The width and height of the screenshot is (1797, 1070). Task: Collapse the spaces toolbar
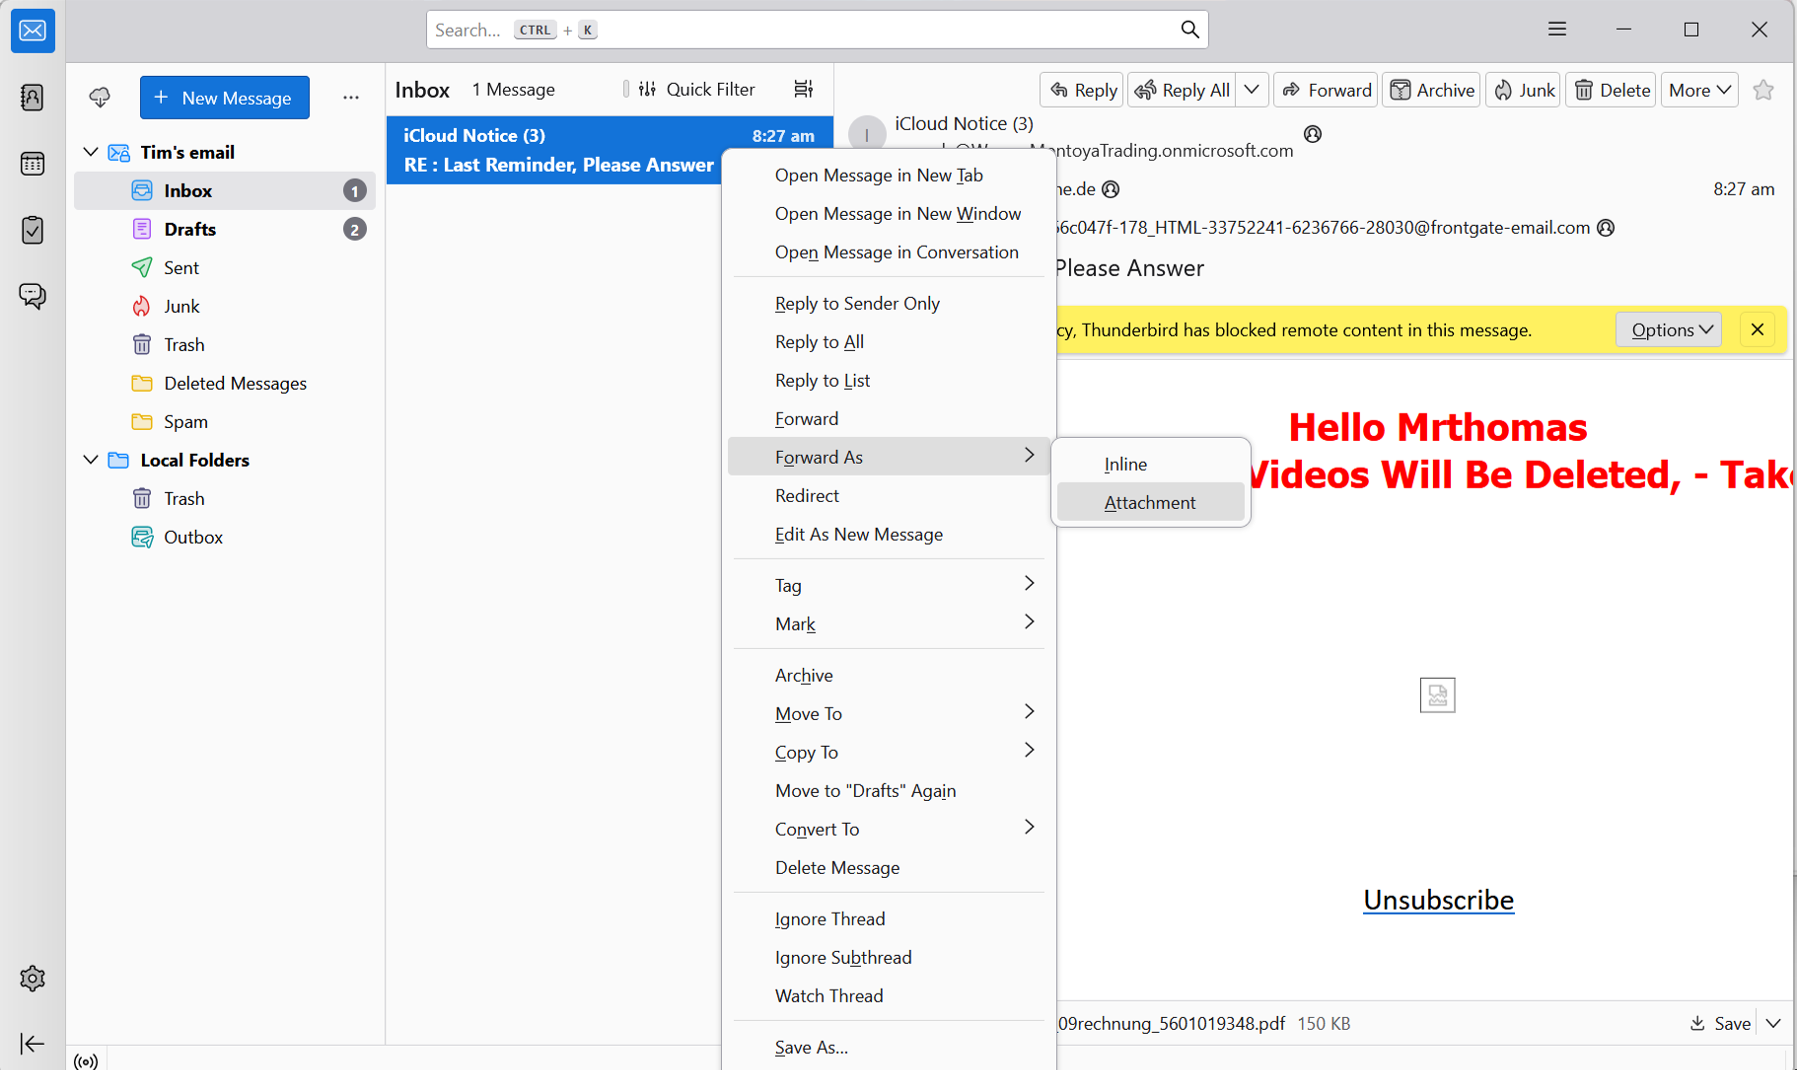point(32,1044)
